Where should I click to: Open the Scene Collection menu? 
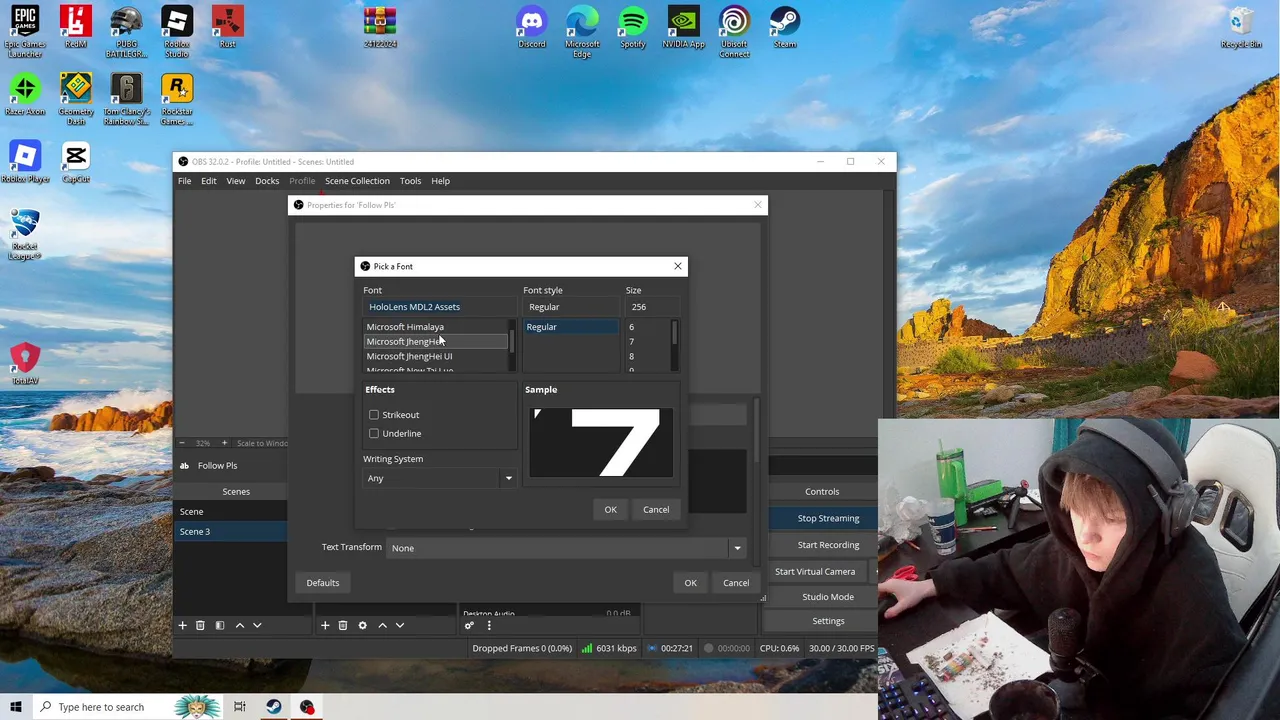[x=357, y=181]
